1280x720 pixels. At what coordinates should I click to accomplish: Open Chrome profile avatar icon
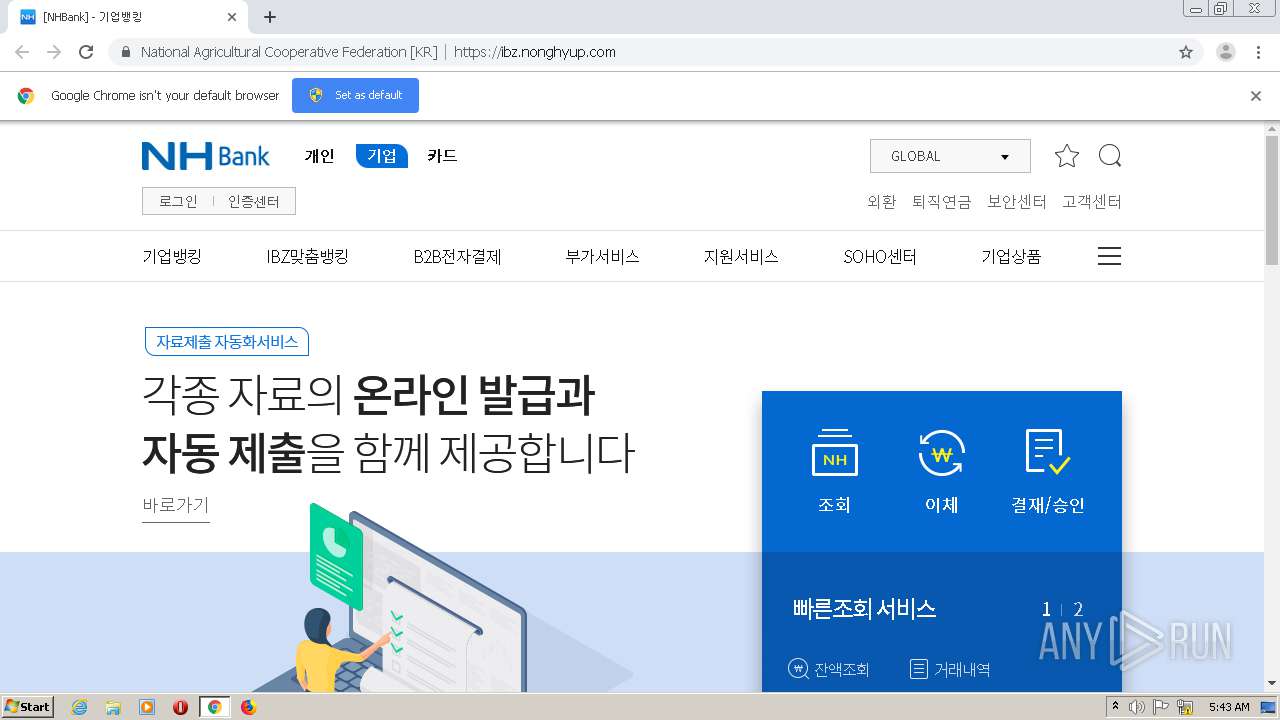coord(1226,52)
